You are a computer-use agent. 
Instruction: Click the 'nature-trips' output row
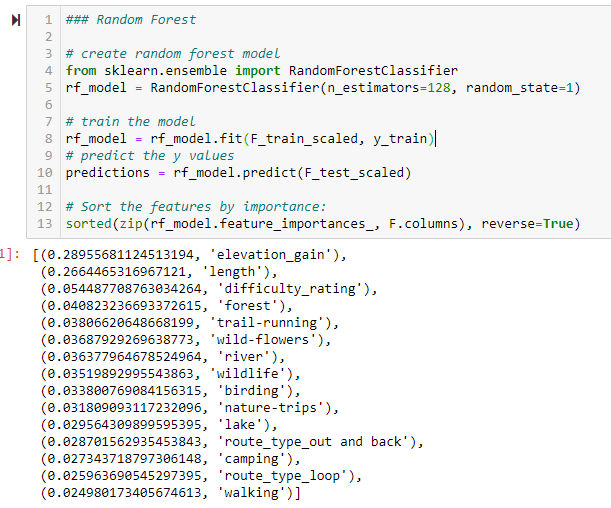coord(190,408)
